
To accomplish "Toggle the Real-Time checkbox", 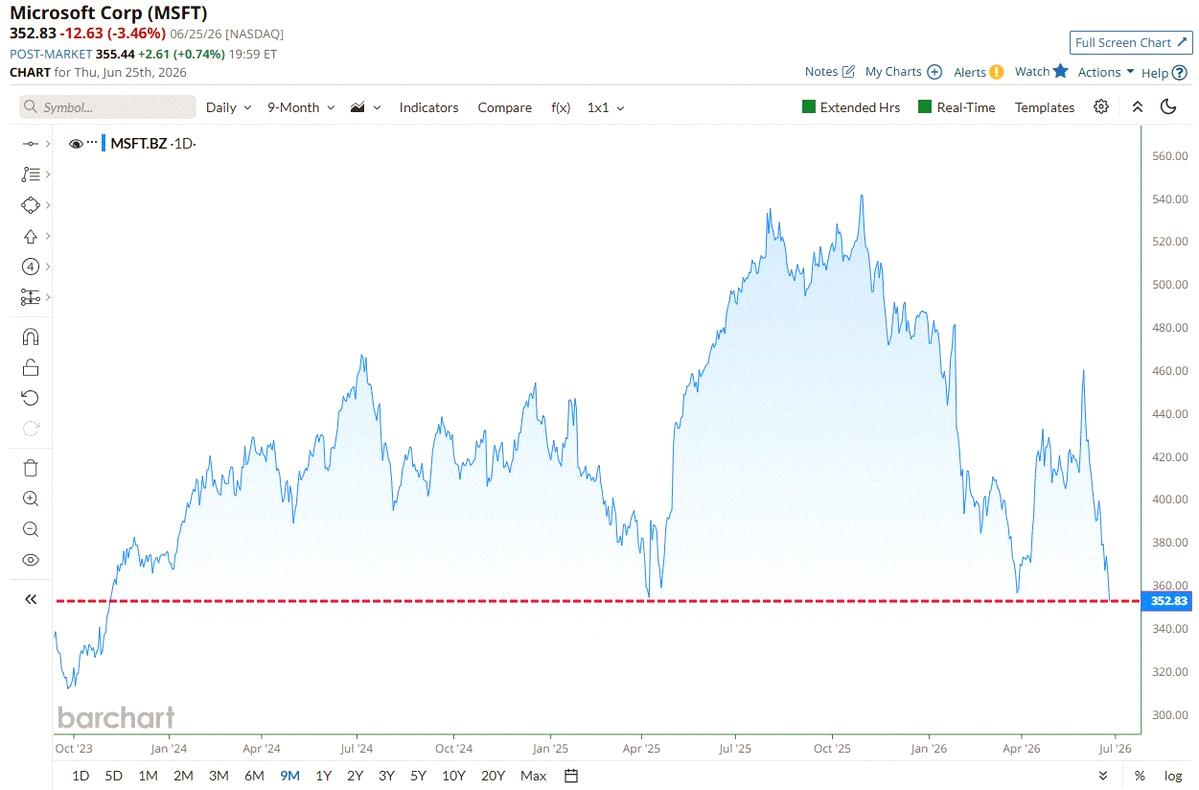I will click(957, 107).
